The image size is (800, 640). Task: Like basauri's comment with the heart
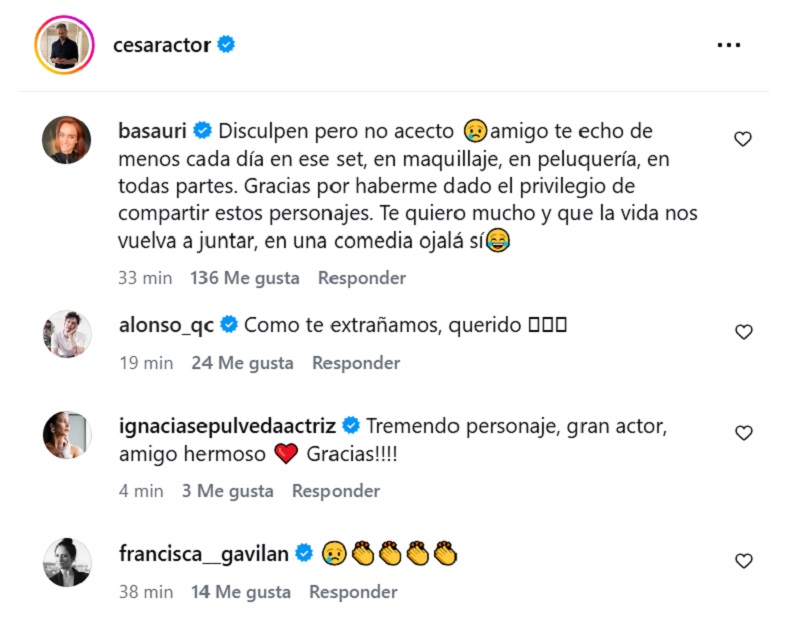click(743, 139)
